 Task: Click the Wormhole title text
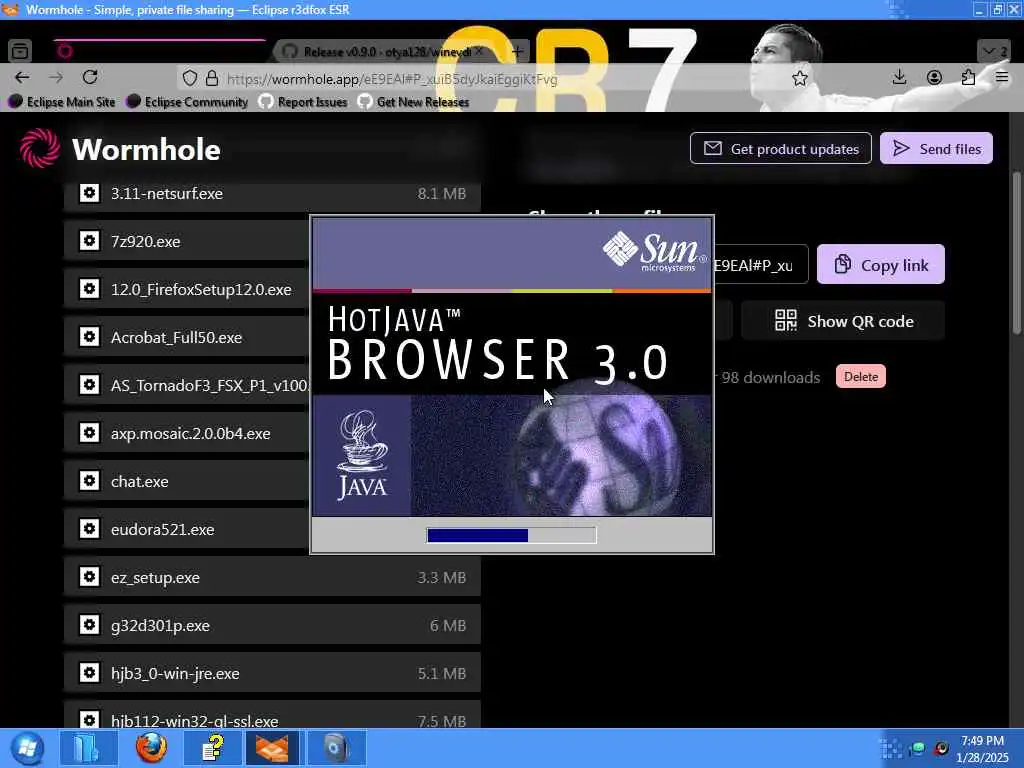click(146, 150)
